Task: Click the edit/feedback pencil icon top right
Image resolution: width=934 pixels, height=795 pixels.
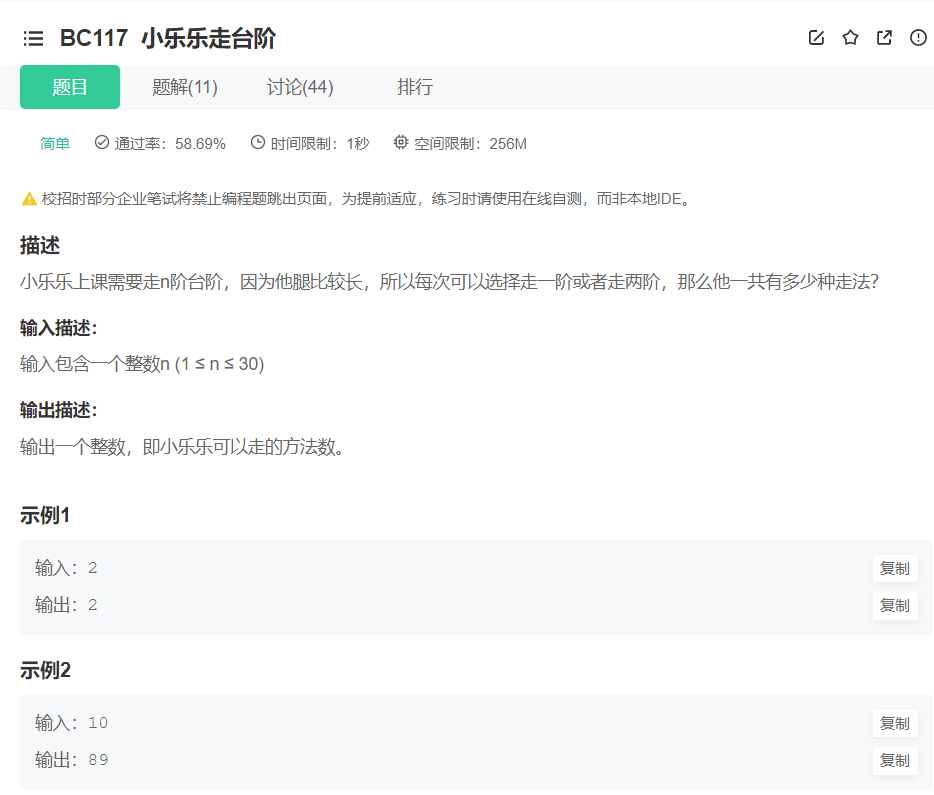Action: (x=815, y=37)
